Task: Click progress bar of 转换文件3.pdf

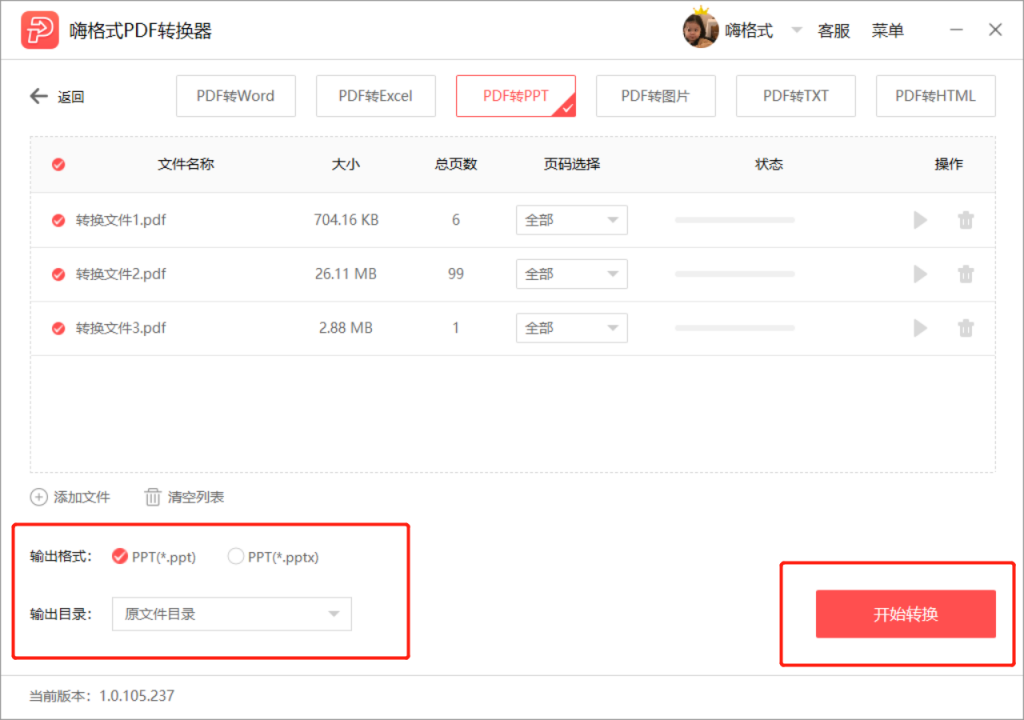Action: [735, 328]
